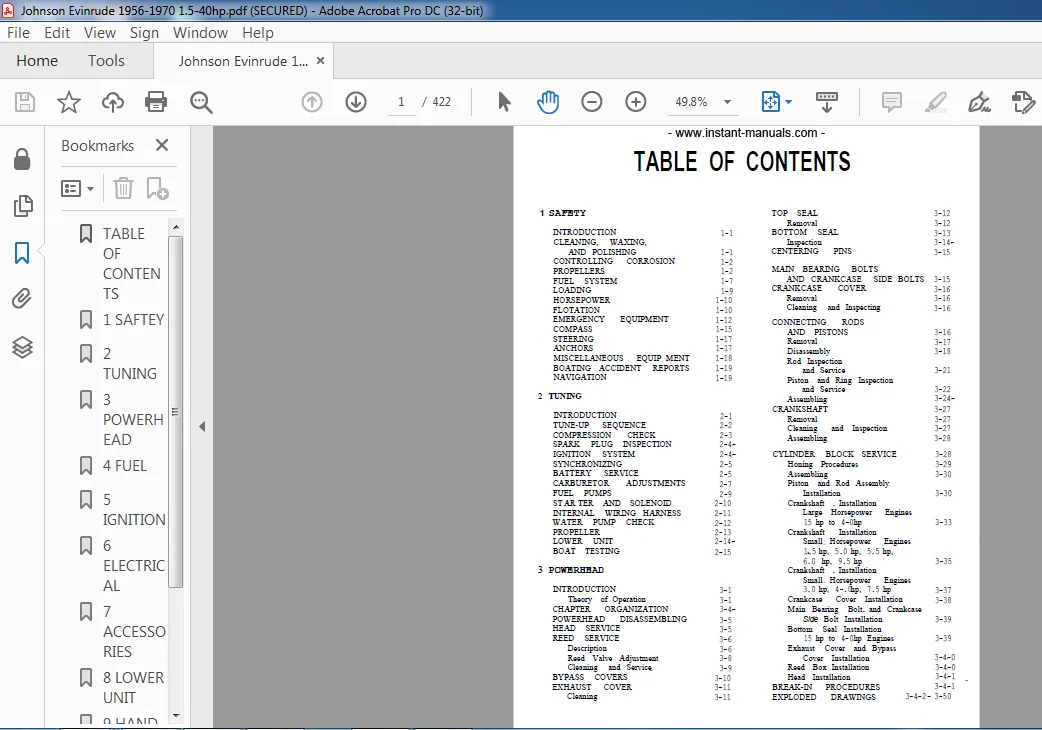
Task: Click the scrolling mode keyboard icon
Action: click(x=827, y=102)
